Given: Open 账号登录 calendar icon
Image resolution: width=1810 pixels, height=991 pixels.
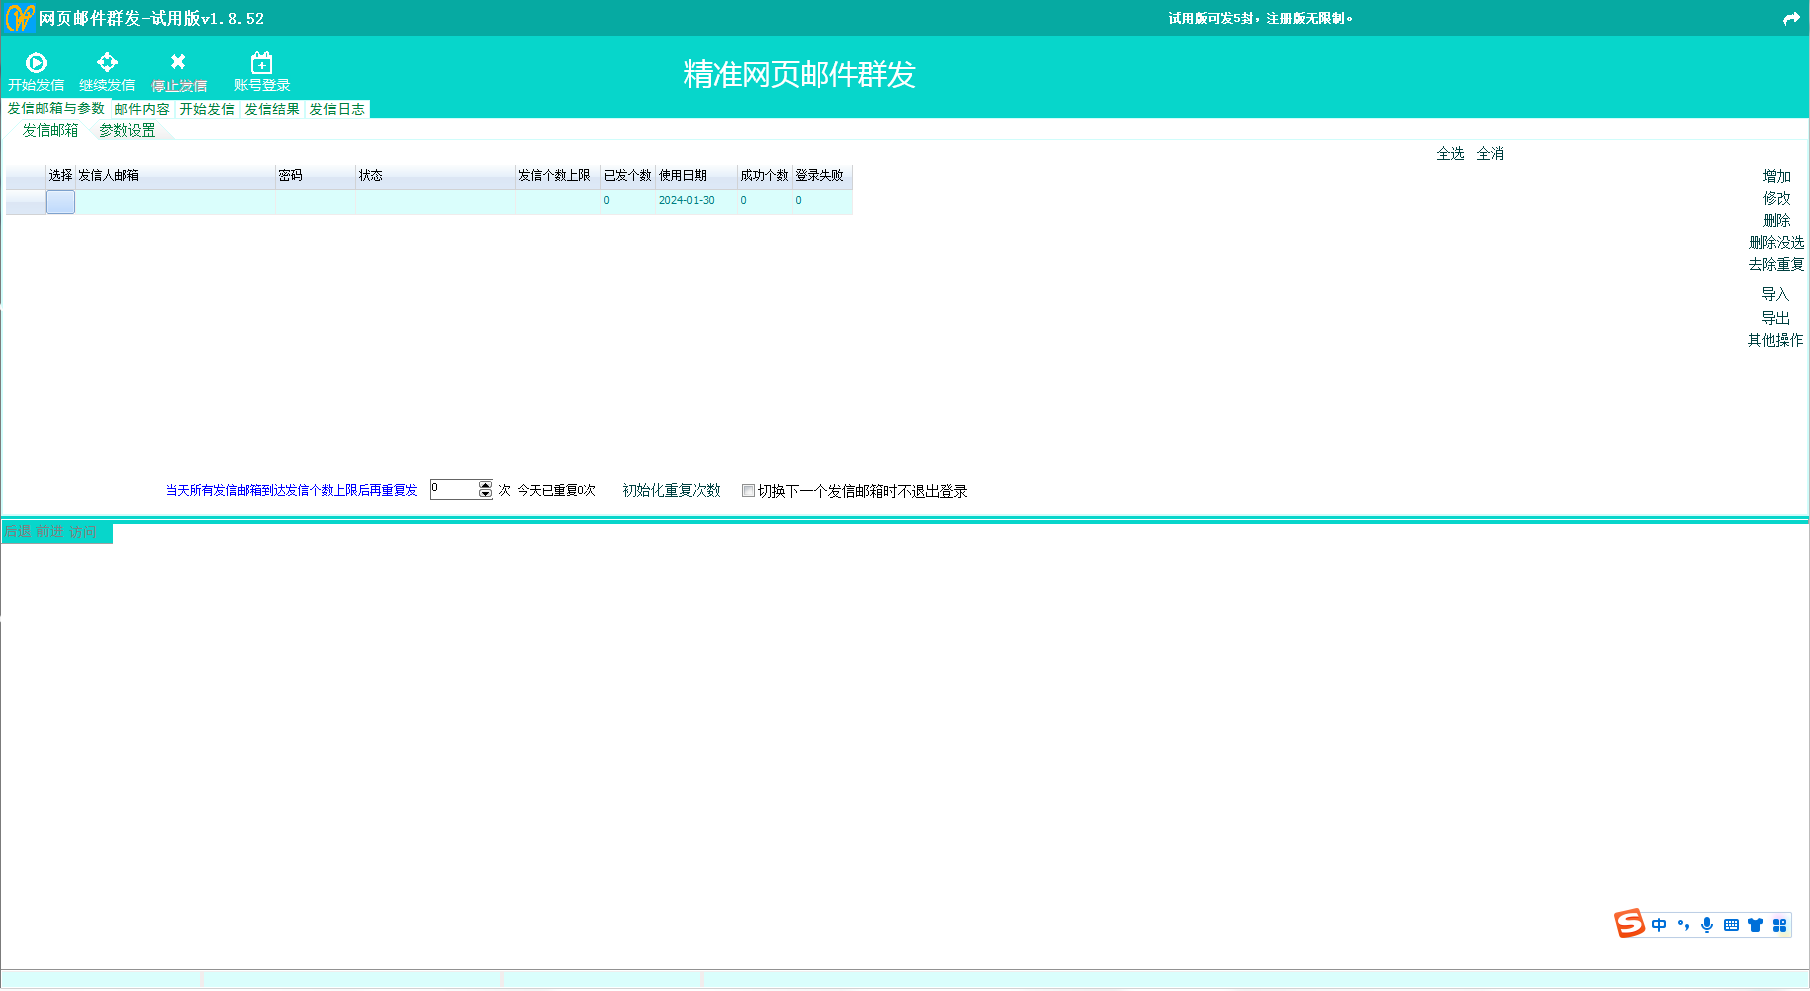Looking at the screenshot, I should click(x=261, y=63).
